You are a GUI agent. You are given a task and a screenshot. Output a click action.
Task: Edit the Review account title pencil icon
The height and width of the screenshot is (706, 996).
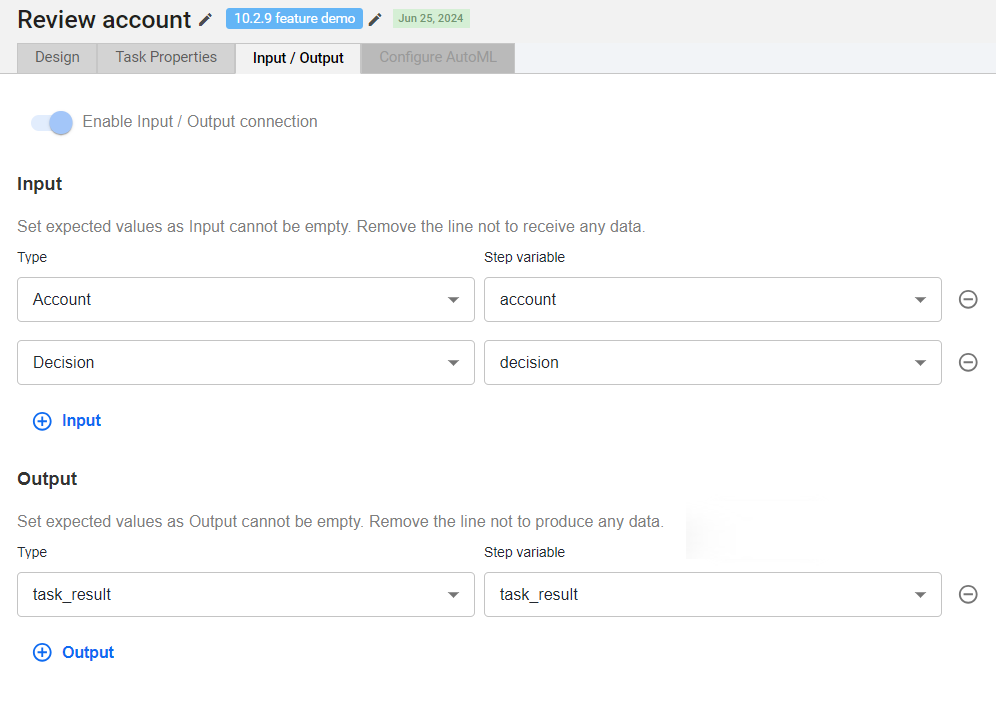[x=205, y=20]
